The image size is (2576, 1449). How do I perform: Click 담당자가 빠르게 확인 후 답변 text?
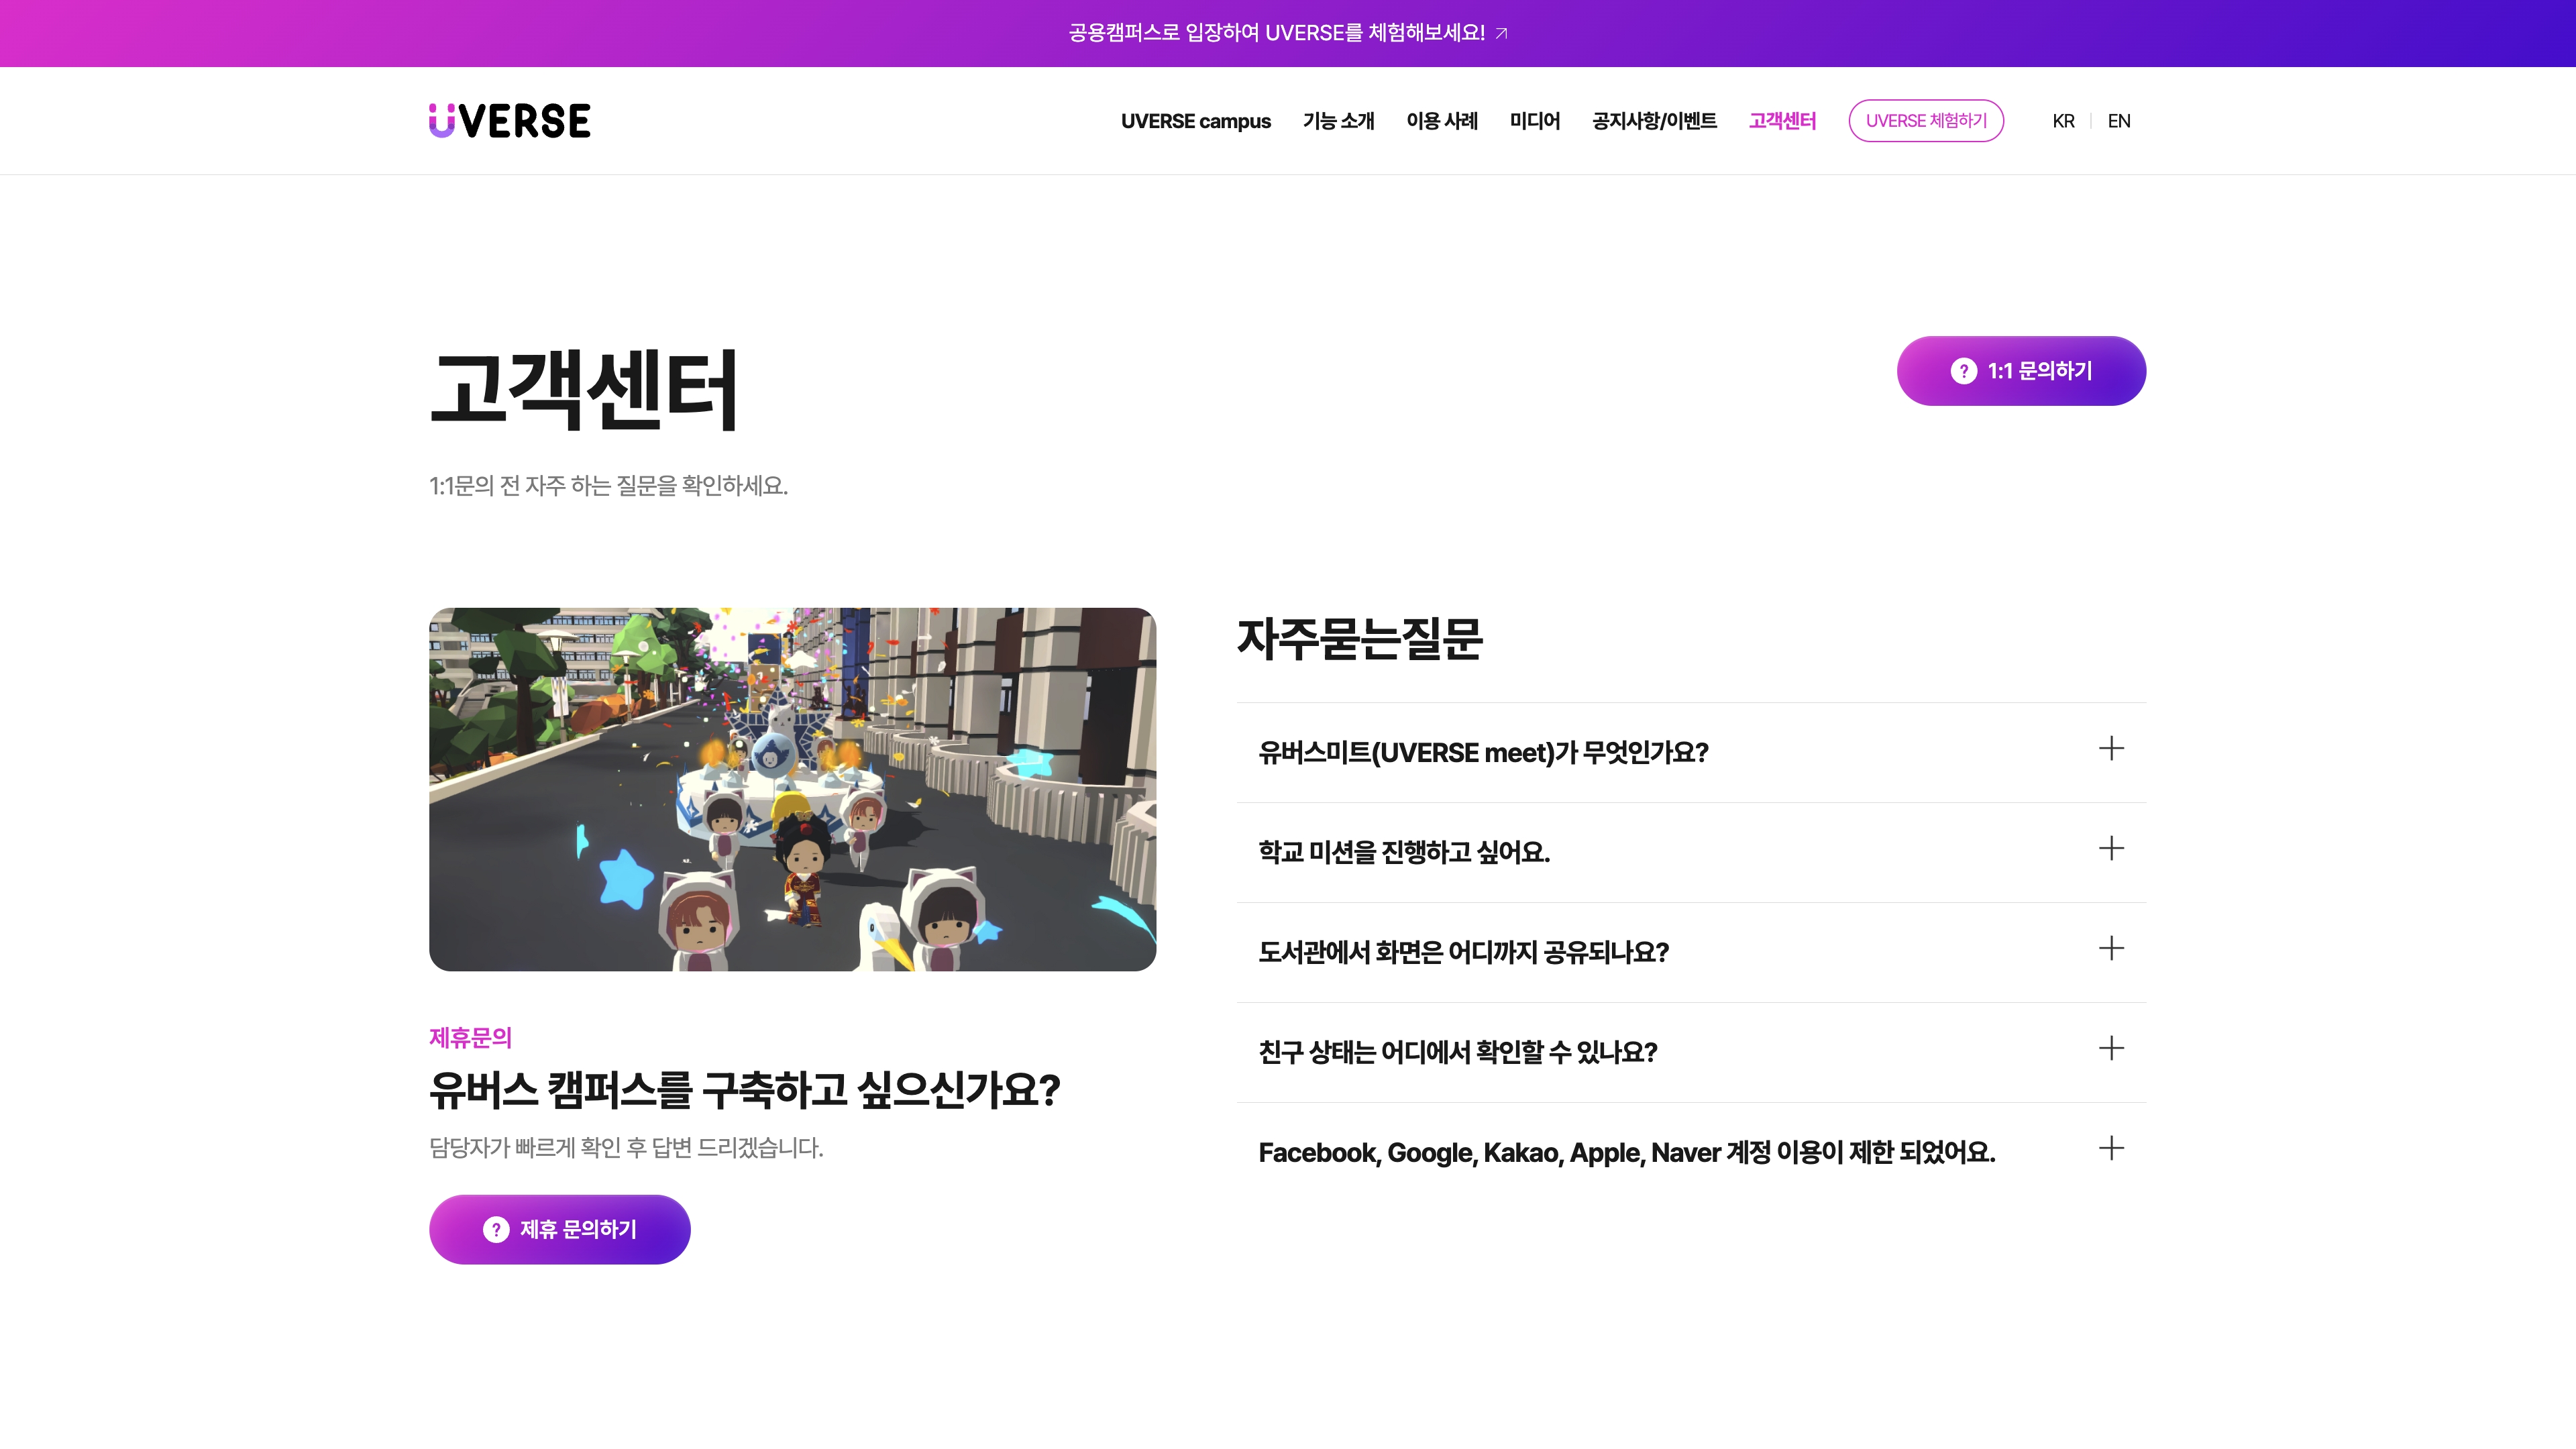pos(626,1148)
